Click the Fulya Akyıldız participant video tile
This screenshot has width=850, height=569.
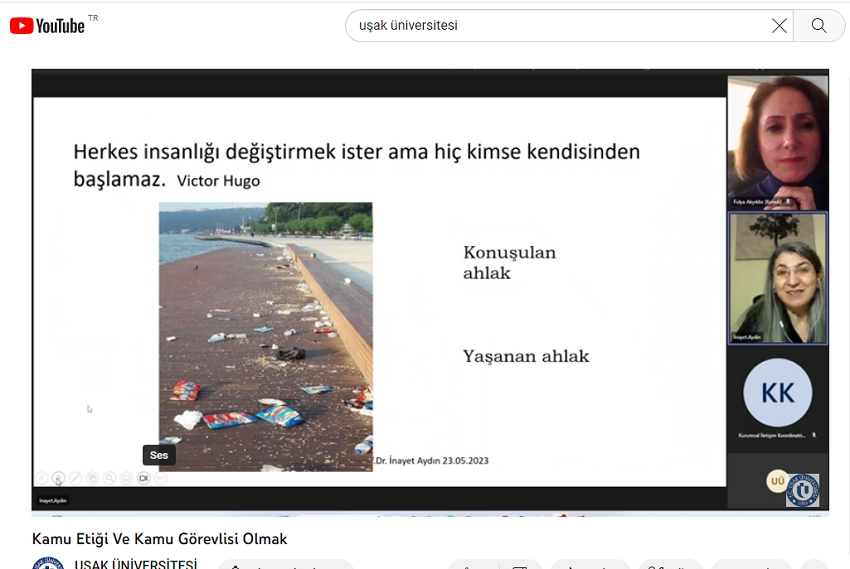tap(777, 140)
